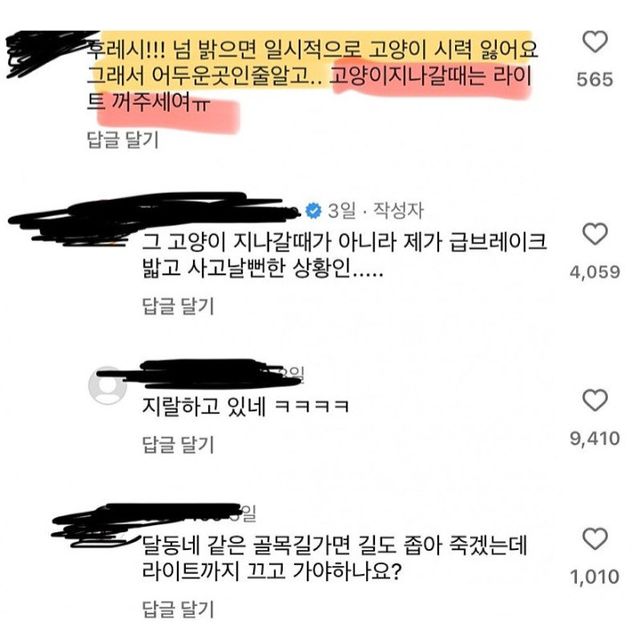Like the flashlight comment with 565 likes
The width and height of the screenshot is (640, 637).
point(594,42)
